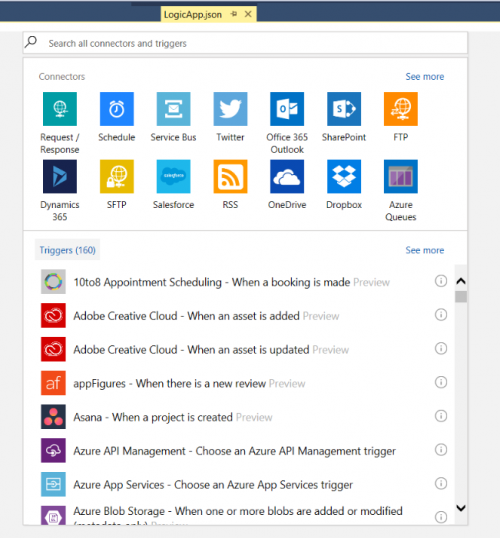
Task: Choose the orange FTP connector icon
Action: pos(401,109)
